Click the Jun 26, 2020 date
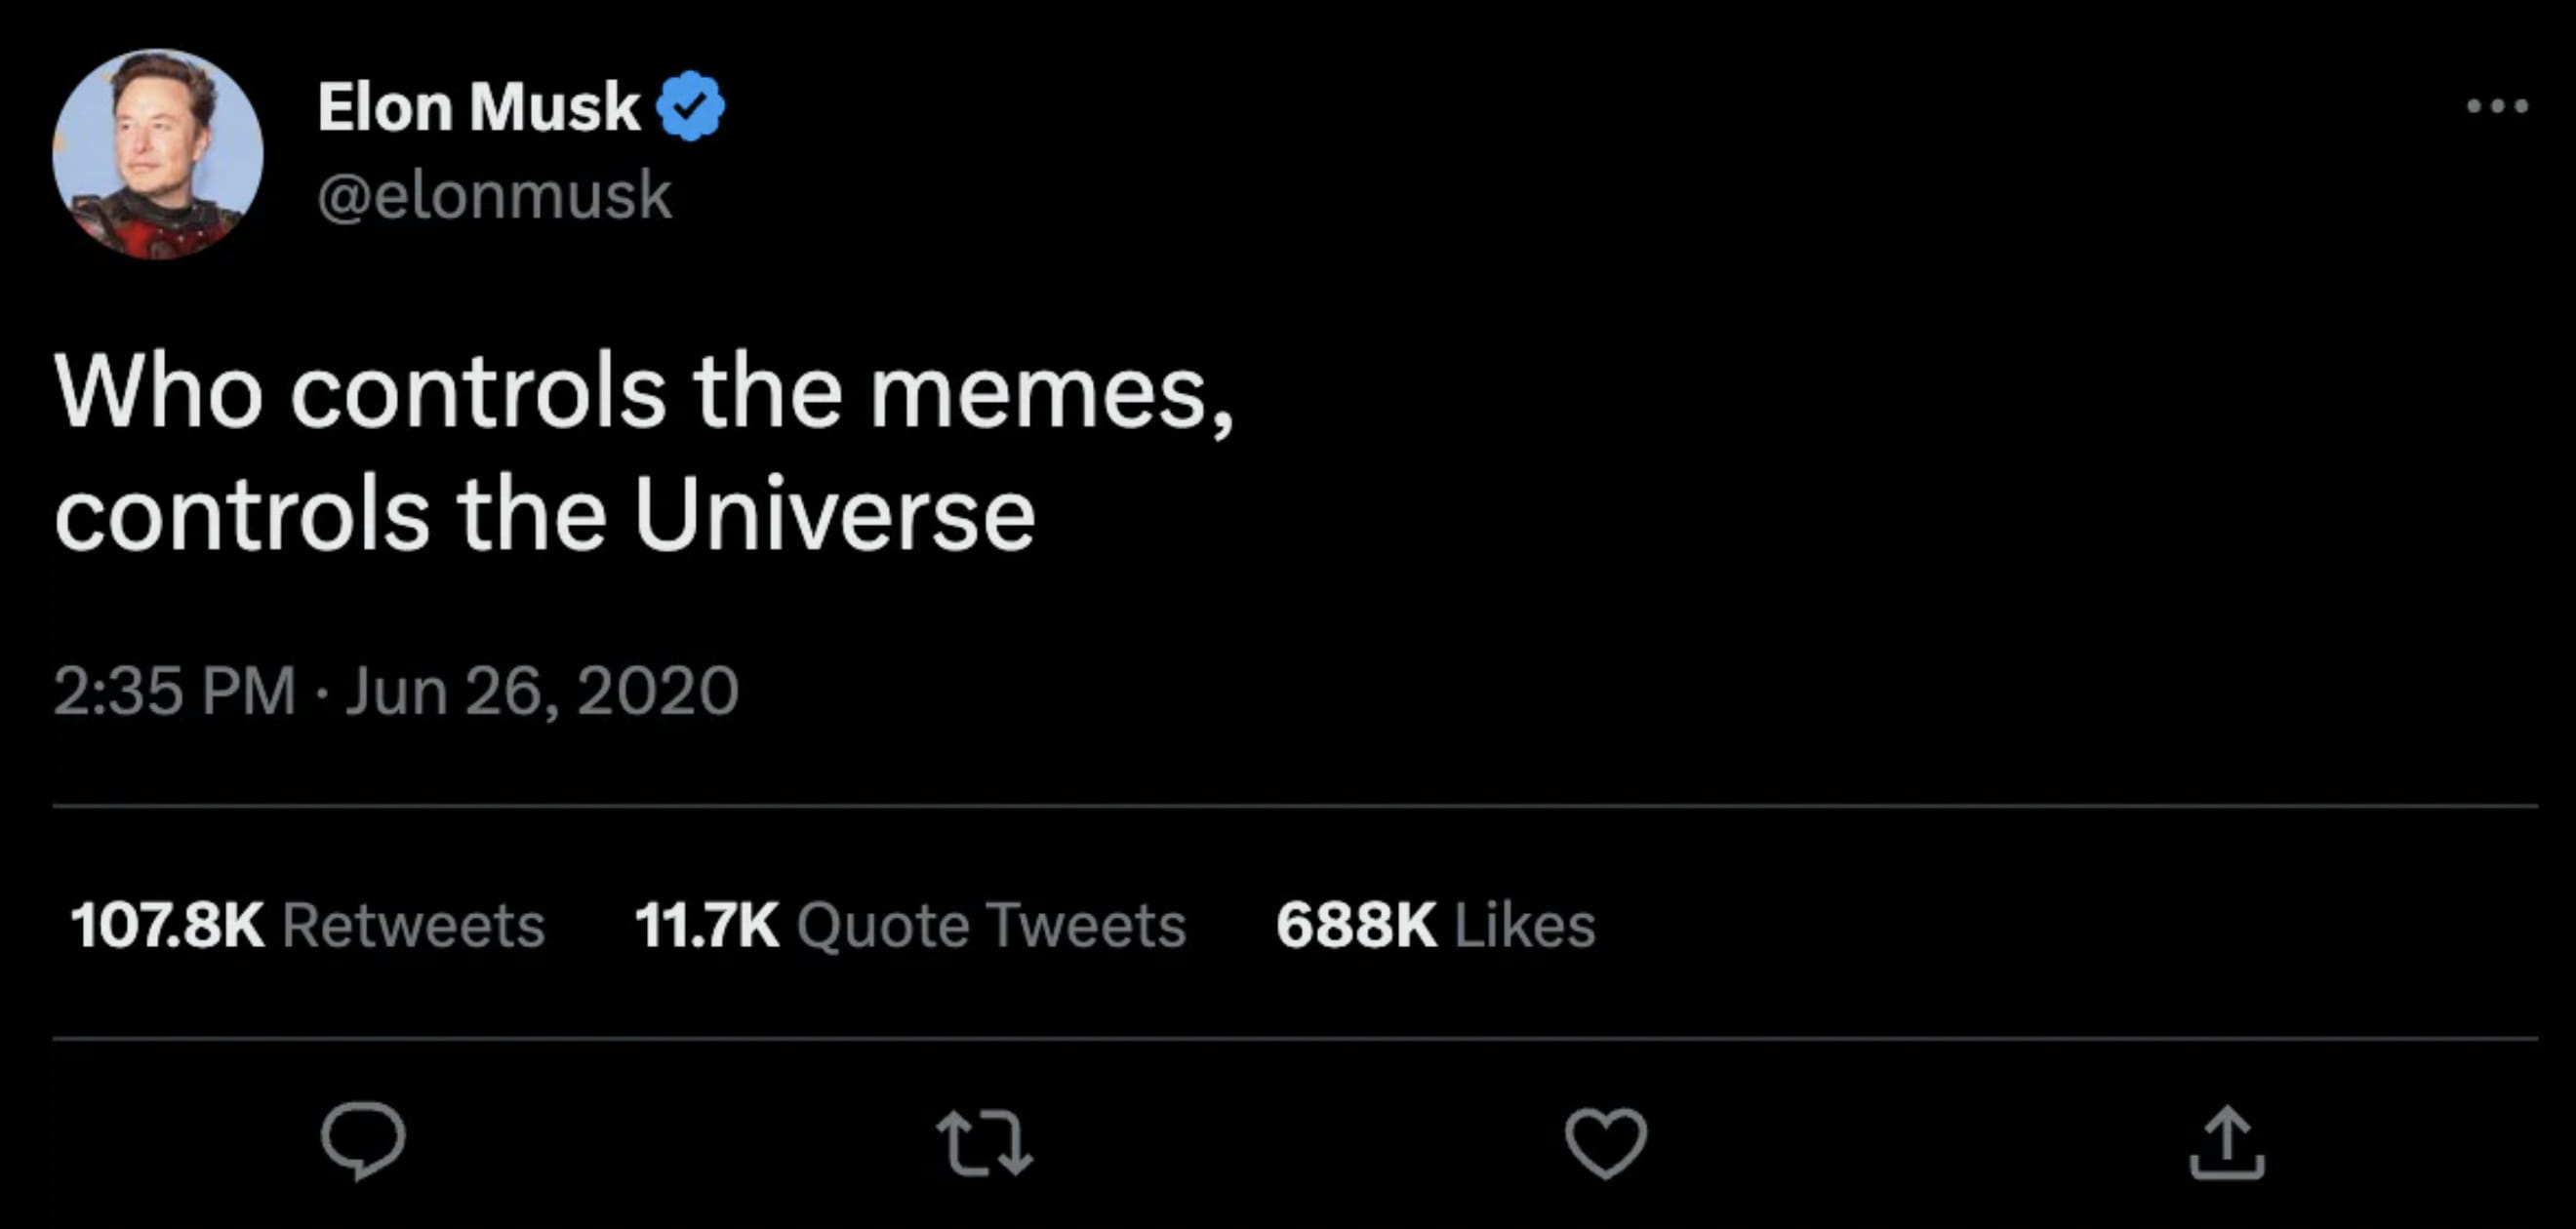The width and height of the screenshot is (2576, 1229). [x=541, y=690]
